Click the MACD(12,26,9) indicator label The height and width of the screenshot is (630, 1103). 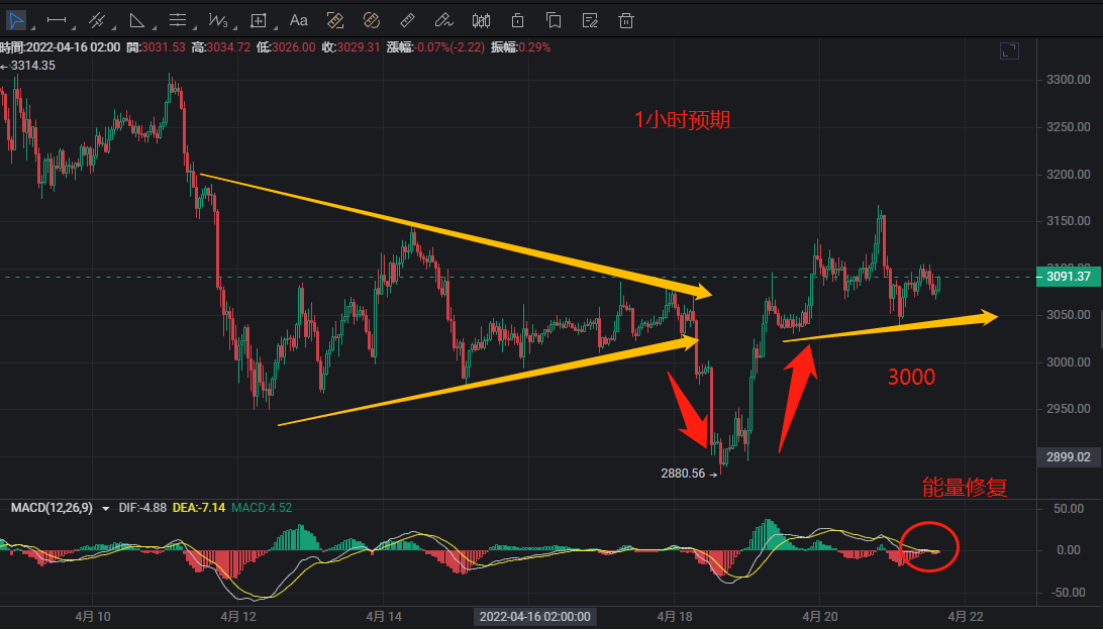pyautogui.click(x=51, y=508)
